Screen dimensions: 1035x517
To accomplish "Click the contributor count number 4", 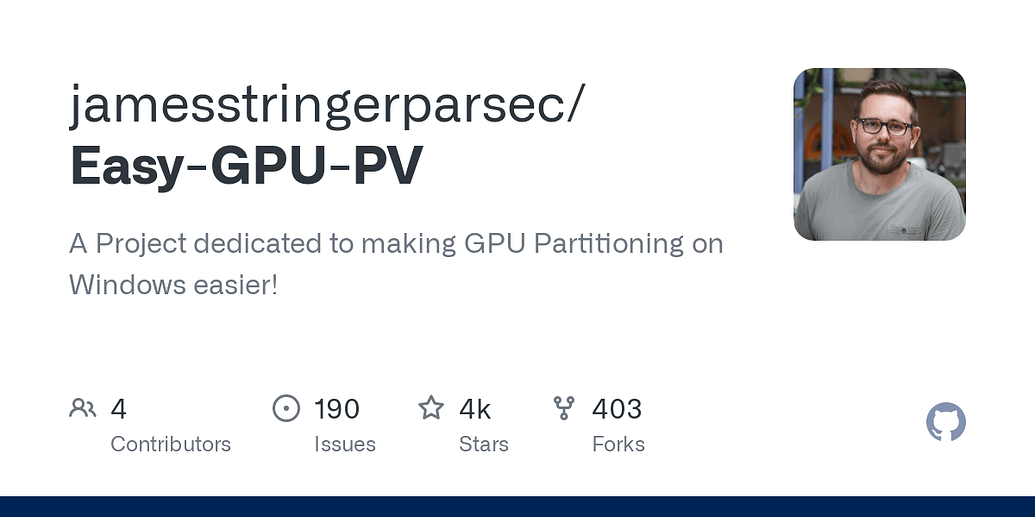I will pos(118,409).
